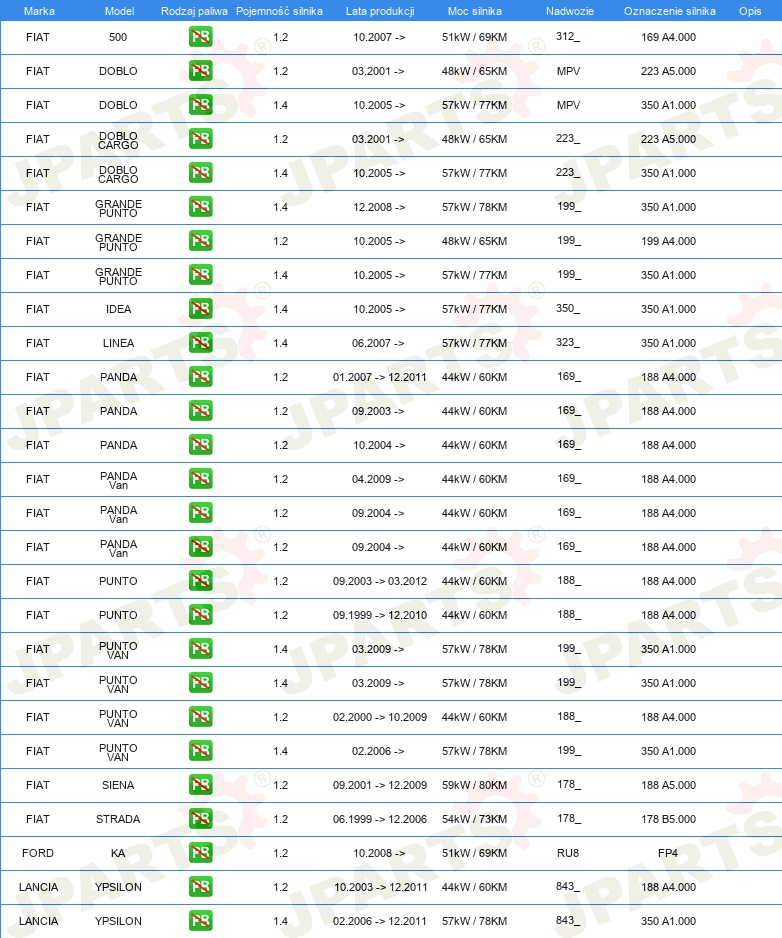
Task: Click fuel icon for PUNTO 09.1999 -> 12.2010
Action: (x=200, y=615)
